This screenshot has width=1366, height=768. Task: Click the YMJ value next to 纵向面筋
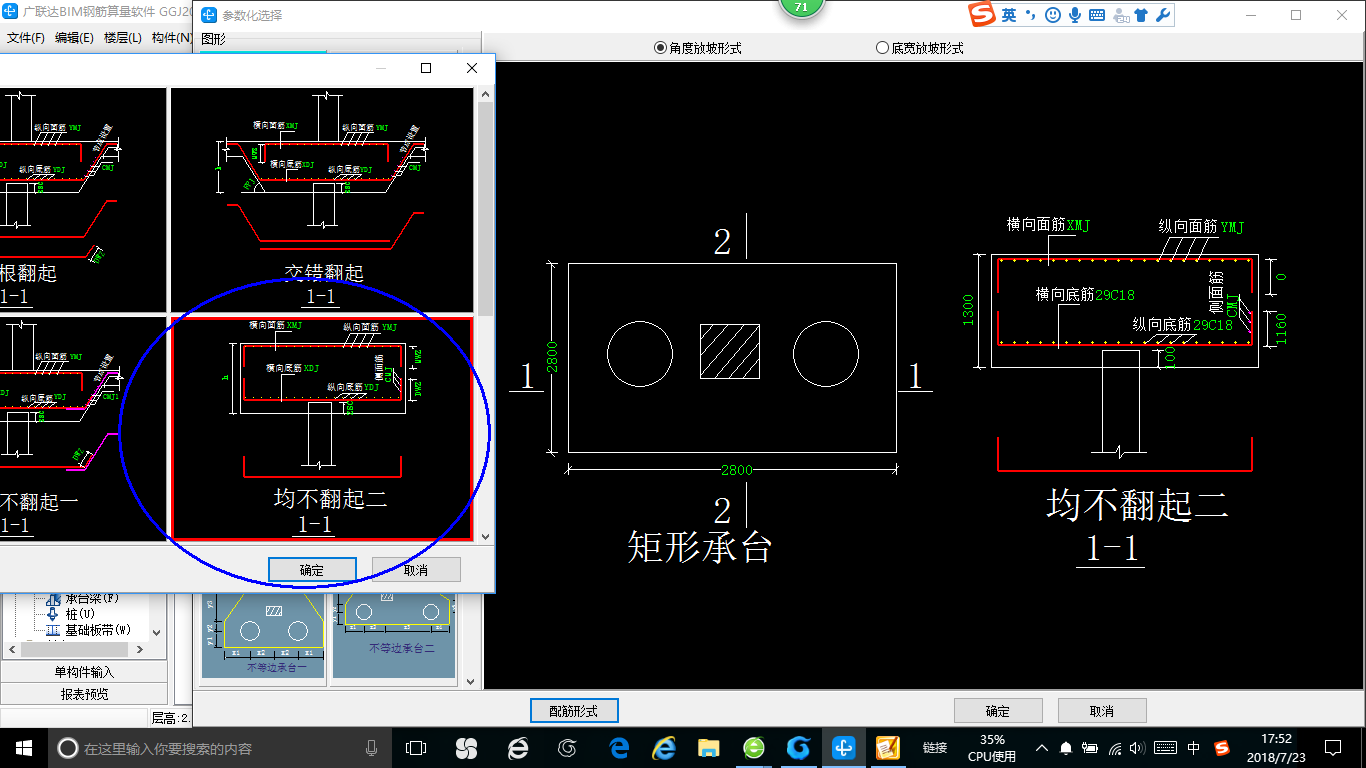(1232, 227)
